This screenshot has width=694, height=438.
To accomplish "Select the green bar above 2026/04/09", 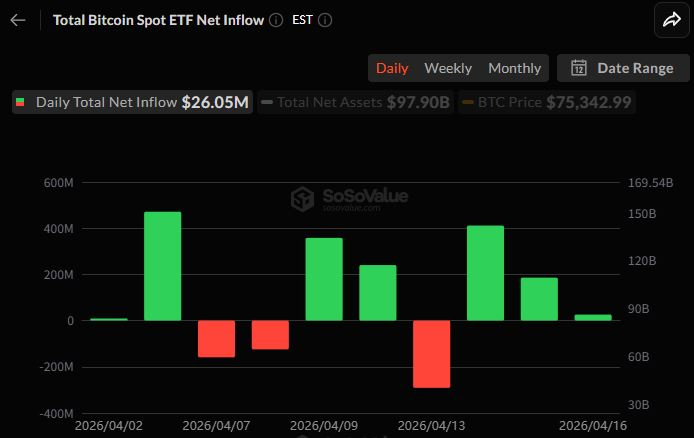I will point(324,279).
